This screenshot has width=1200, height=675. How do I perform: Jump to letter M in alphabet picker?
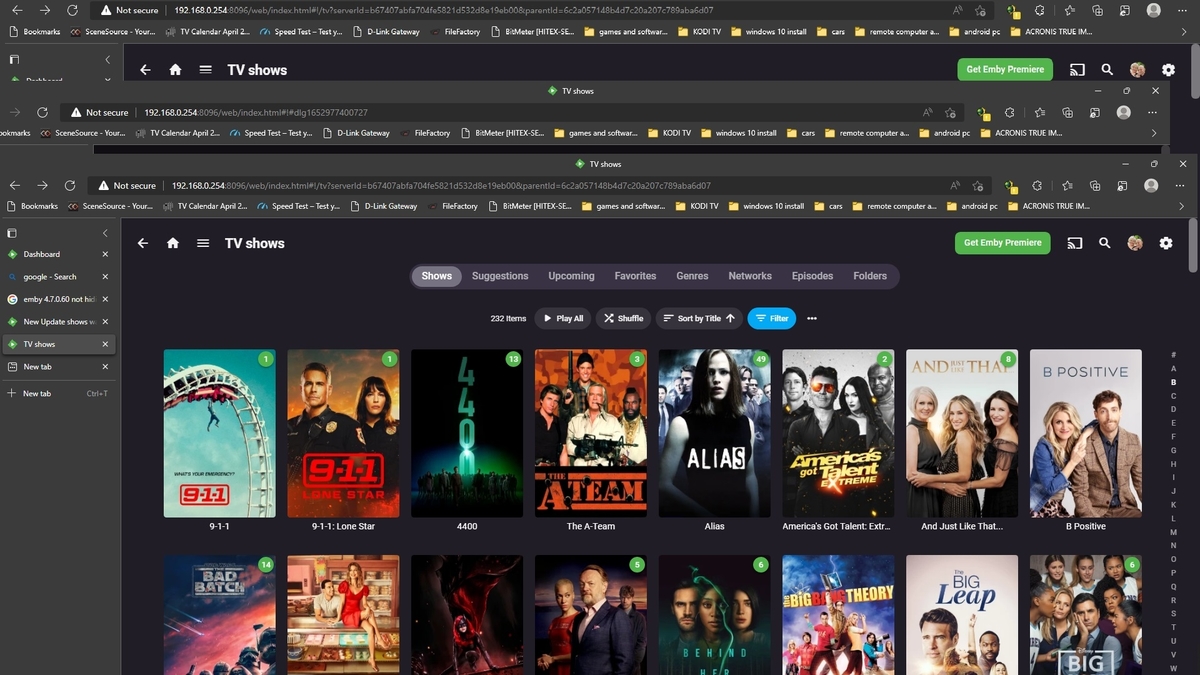click(x=1173, y=532)
